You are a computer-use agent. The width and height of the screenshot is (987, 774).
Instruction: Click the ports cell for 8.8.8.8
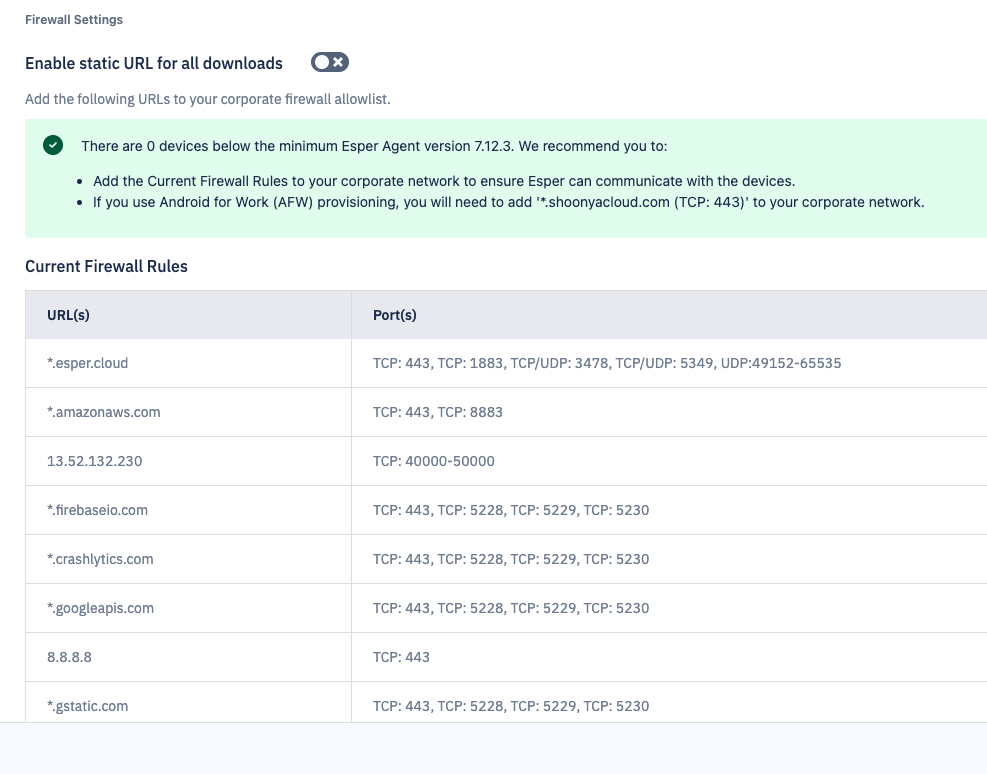point(401,657)
